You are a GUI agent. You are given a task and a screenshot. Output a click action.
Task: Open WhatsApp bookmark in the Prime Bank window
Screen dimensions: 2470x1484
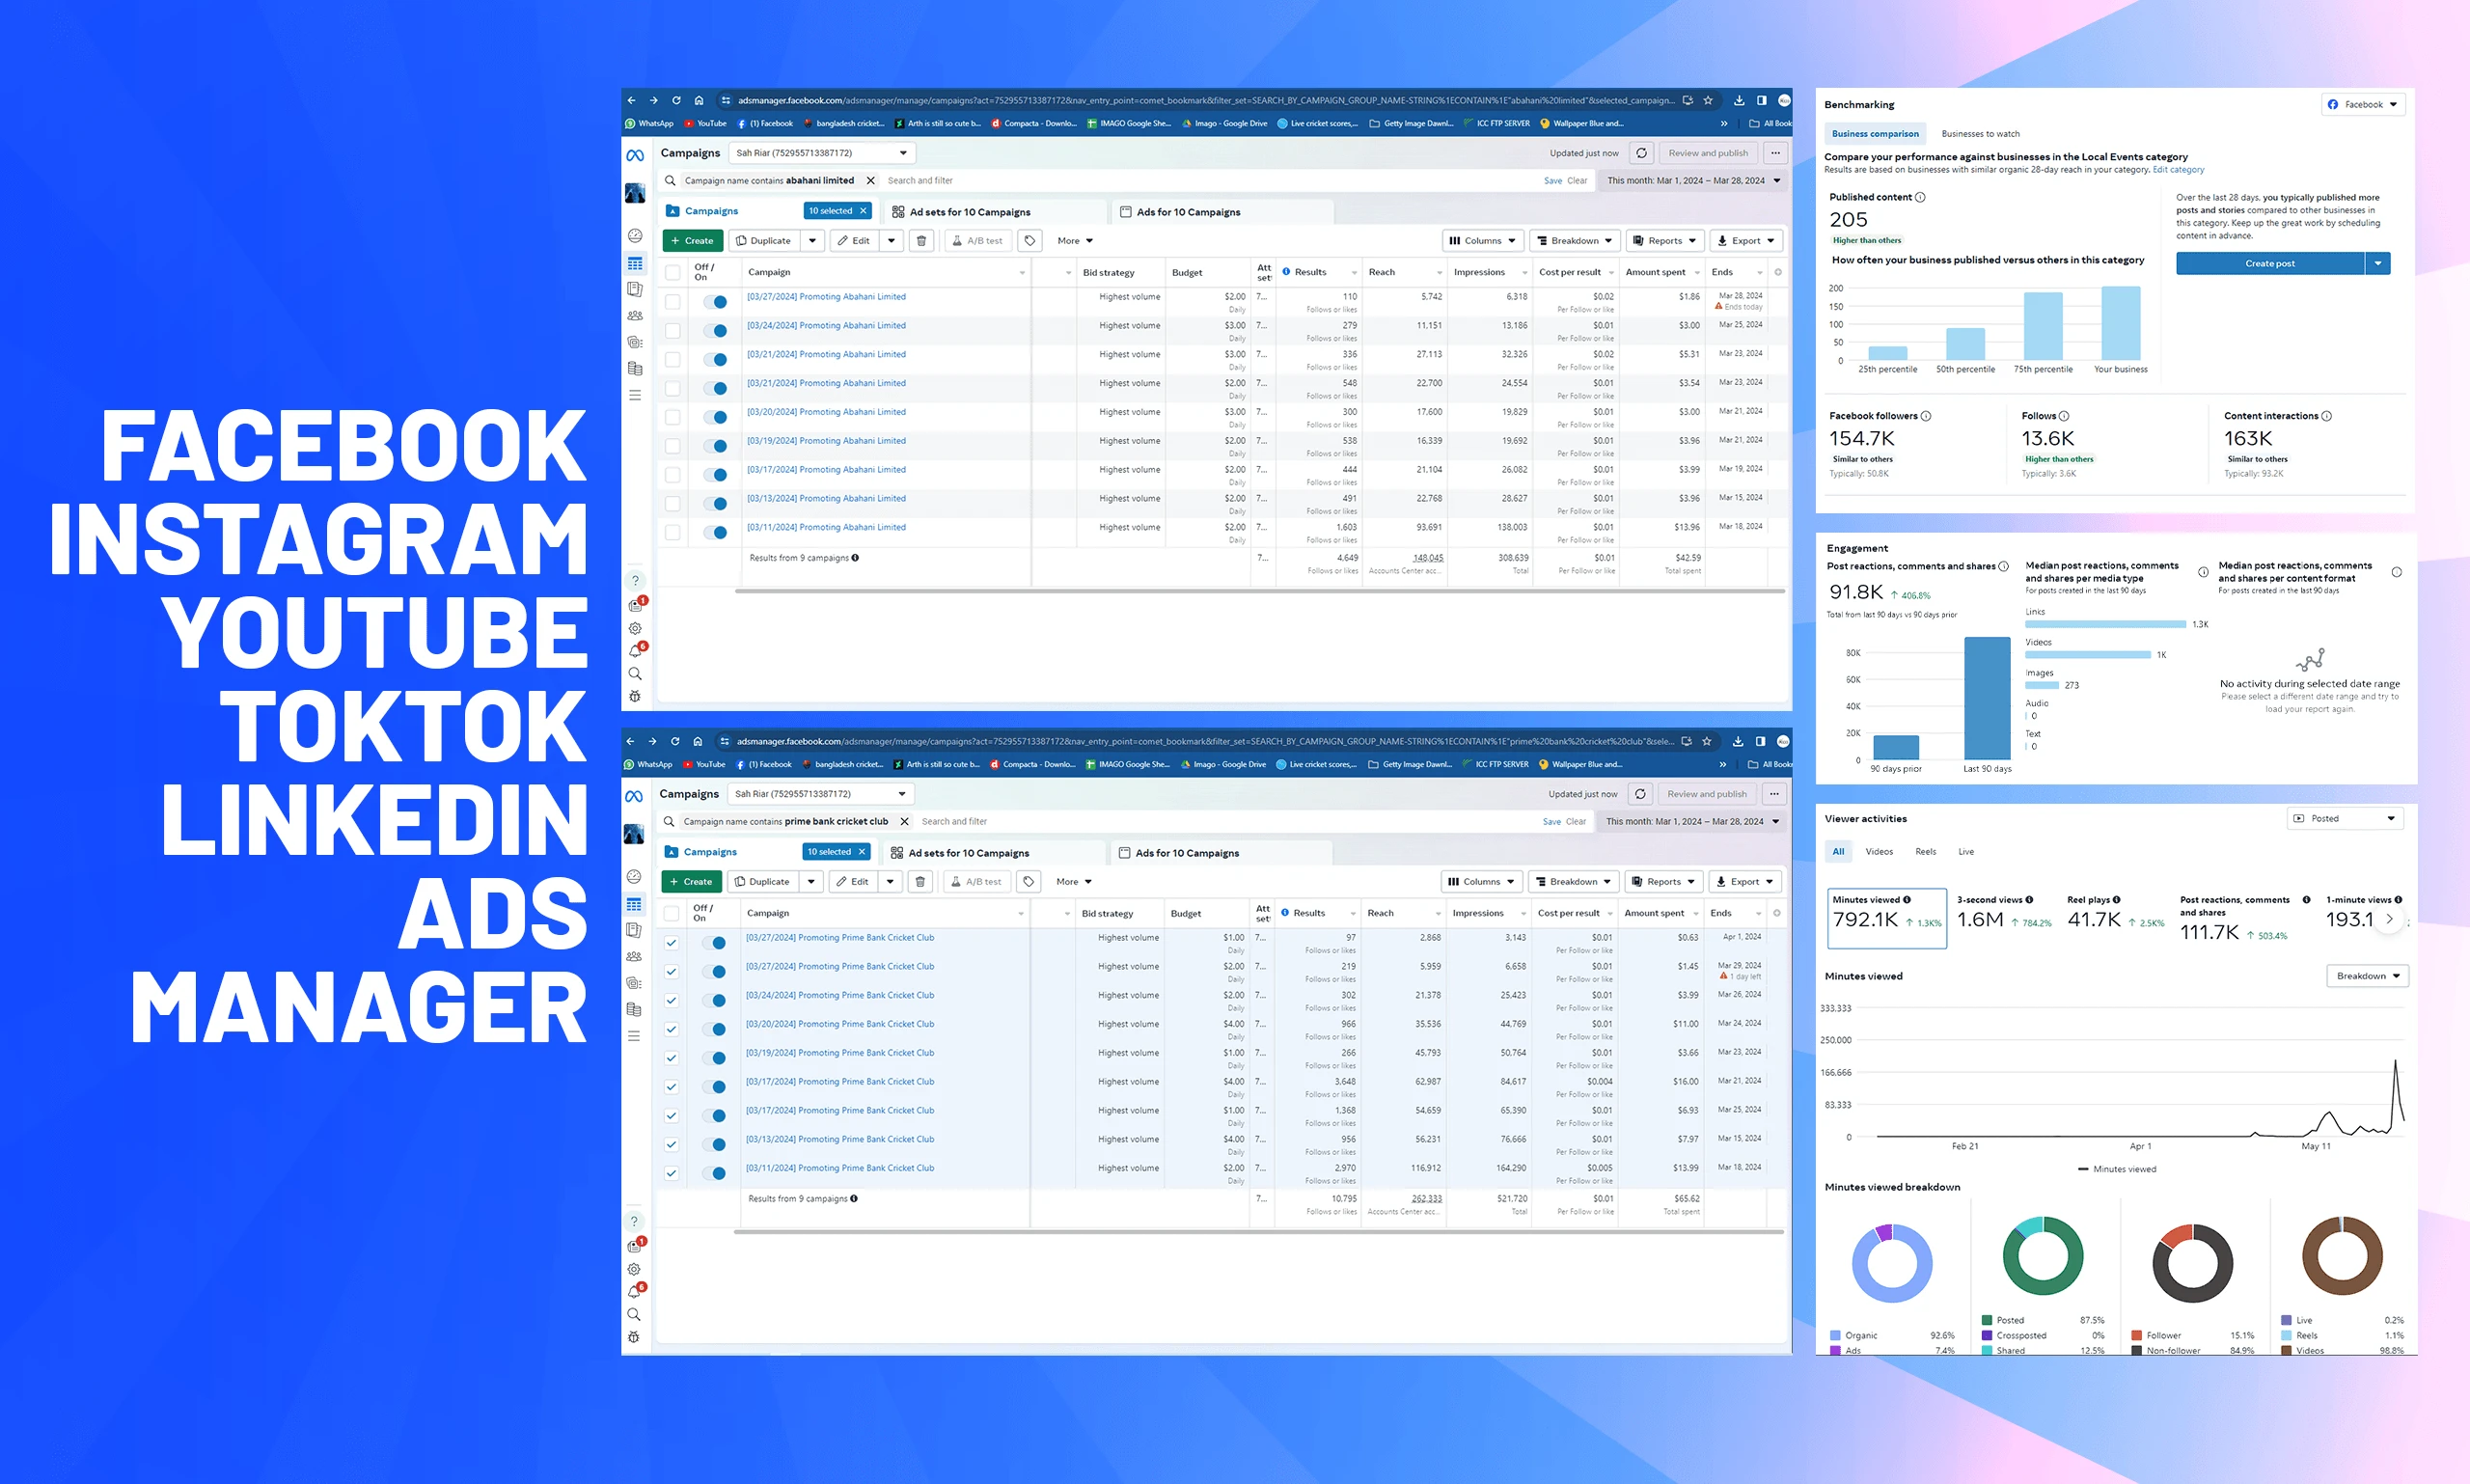click(649, 765)
